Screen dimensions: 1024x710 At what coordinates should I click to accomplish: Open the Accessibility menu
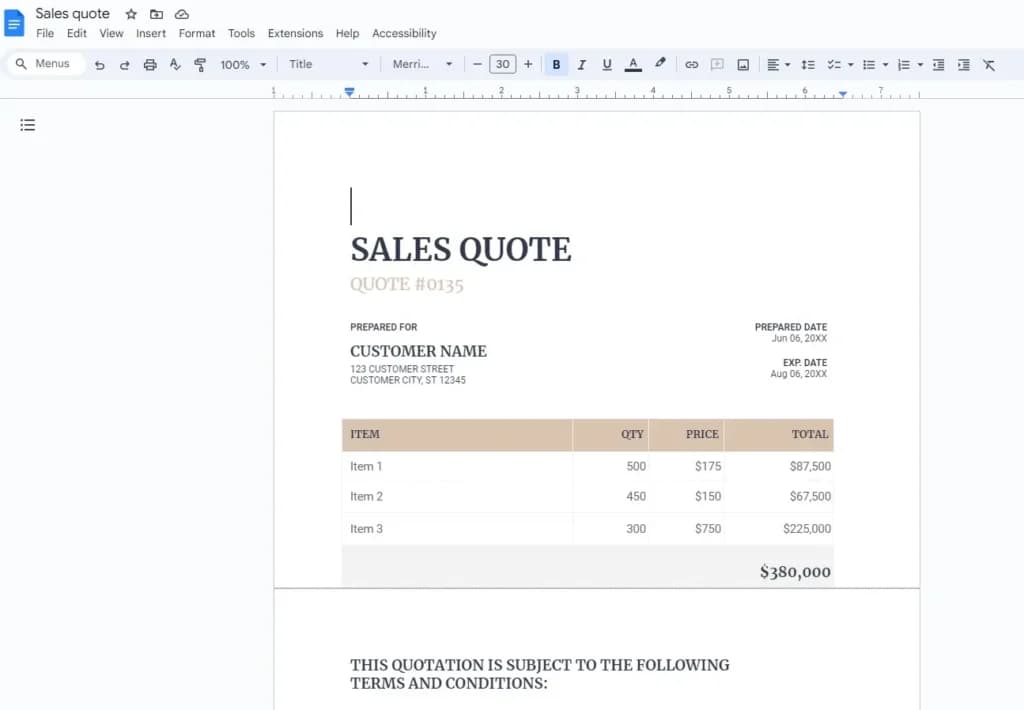(404, 33)
